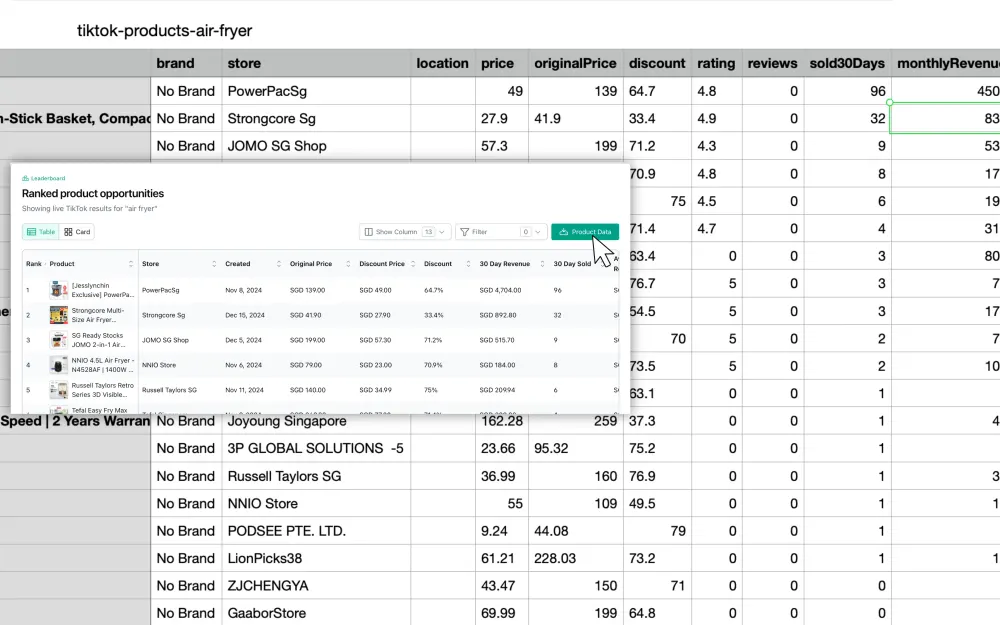Click NNIO 4.5L Air Fryer thumbnail
1000x625 pixels.
click(x=59, y=365)
